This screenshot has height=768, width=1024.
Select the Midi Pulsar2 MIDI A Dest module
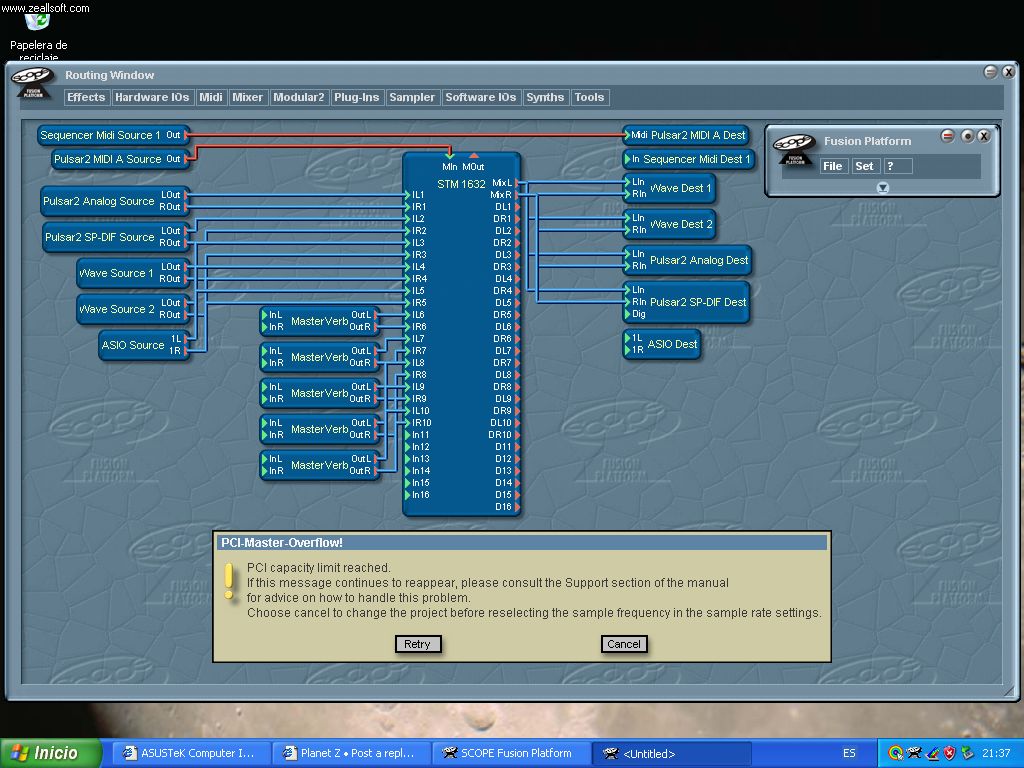[x=687, y=135]
